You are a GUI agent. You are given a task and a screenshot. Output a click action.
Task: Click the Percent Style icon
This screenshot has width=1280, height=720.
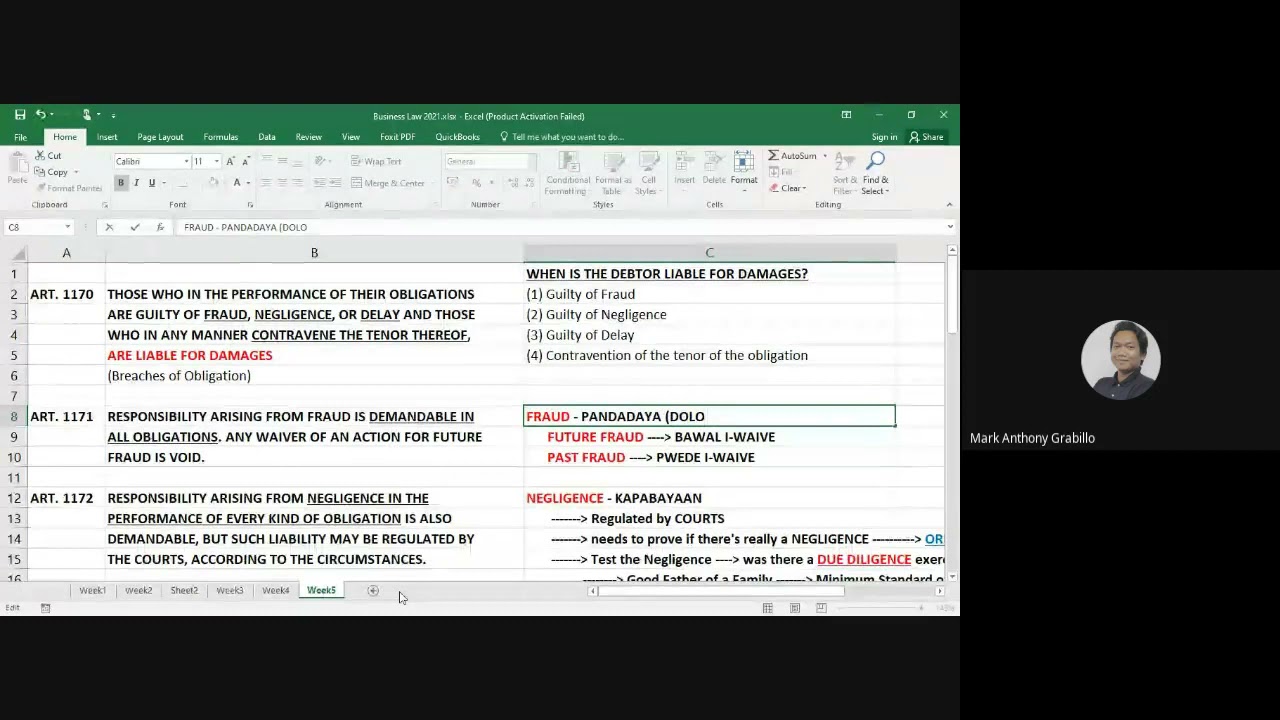[x=476, y=183]
